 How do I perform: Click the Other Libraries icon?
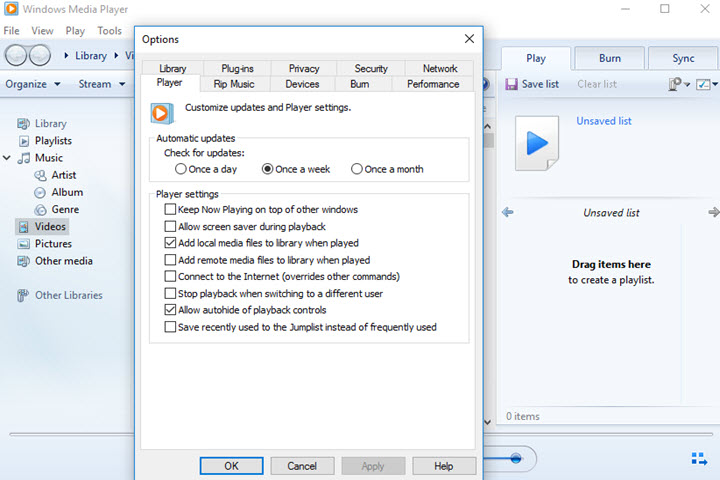point(22,295)
